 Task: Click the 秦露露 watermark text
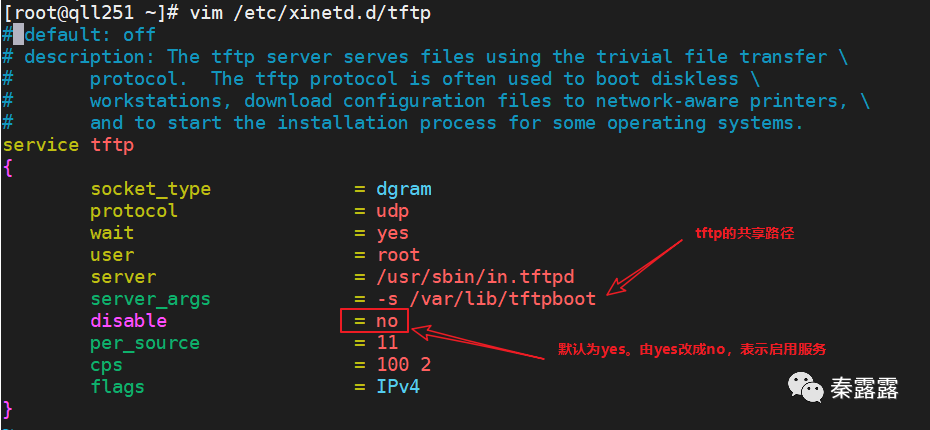point(865,389)
